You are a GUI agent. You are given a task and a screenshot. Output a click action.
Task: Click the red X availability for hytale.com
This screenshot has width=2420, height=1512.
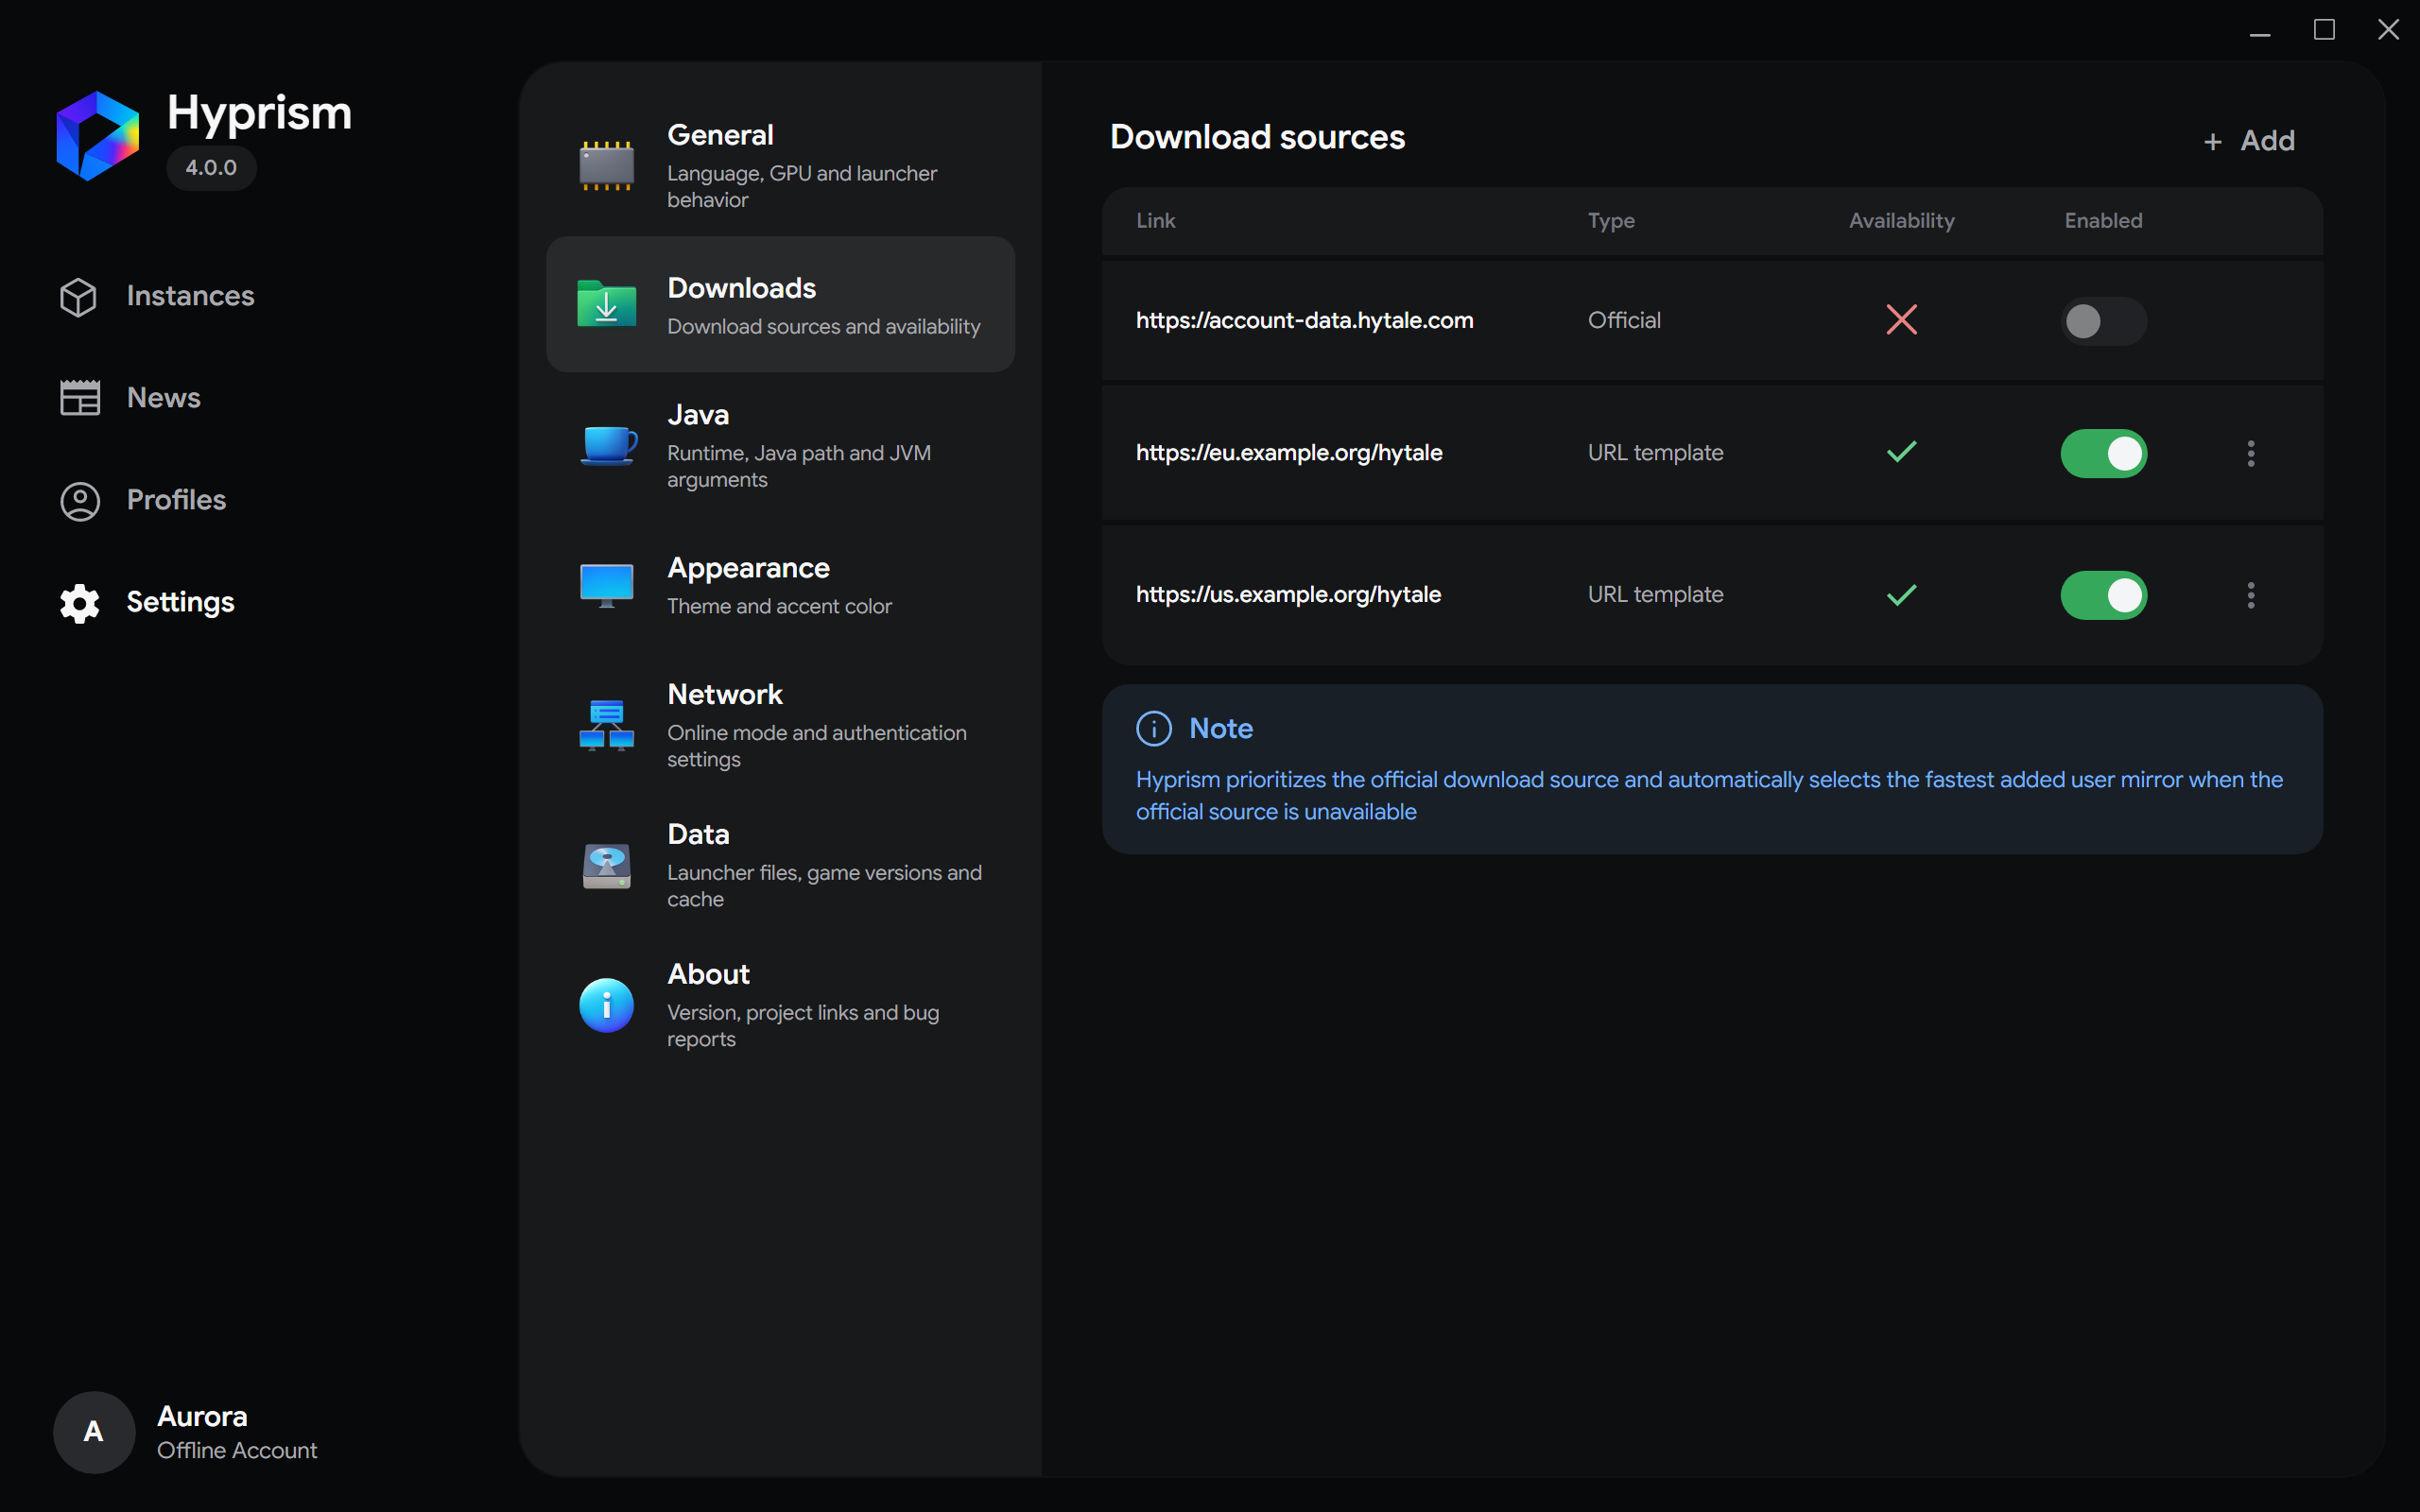click(x=1901, y=320)
